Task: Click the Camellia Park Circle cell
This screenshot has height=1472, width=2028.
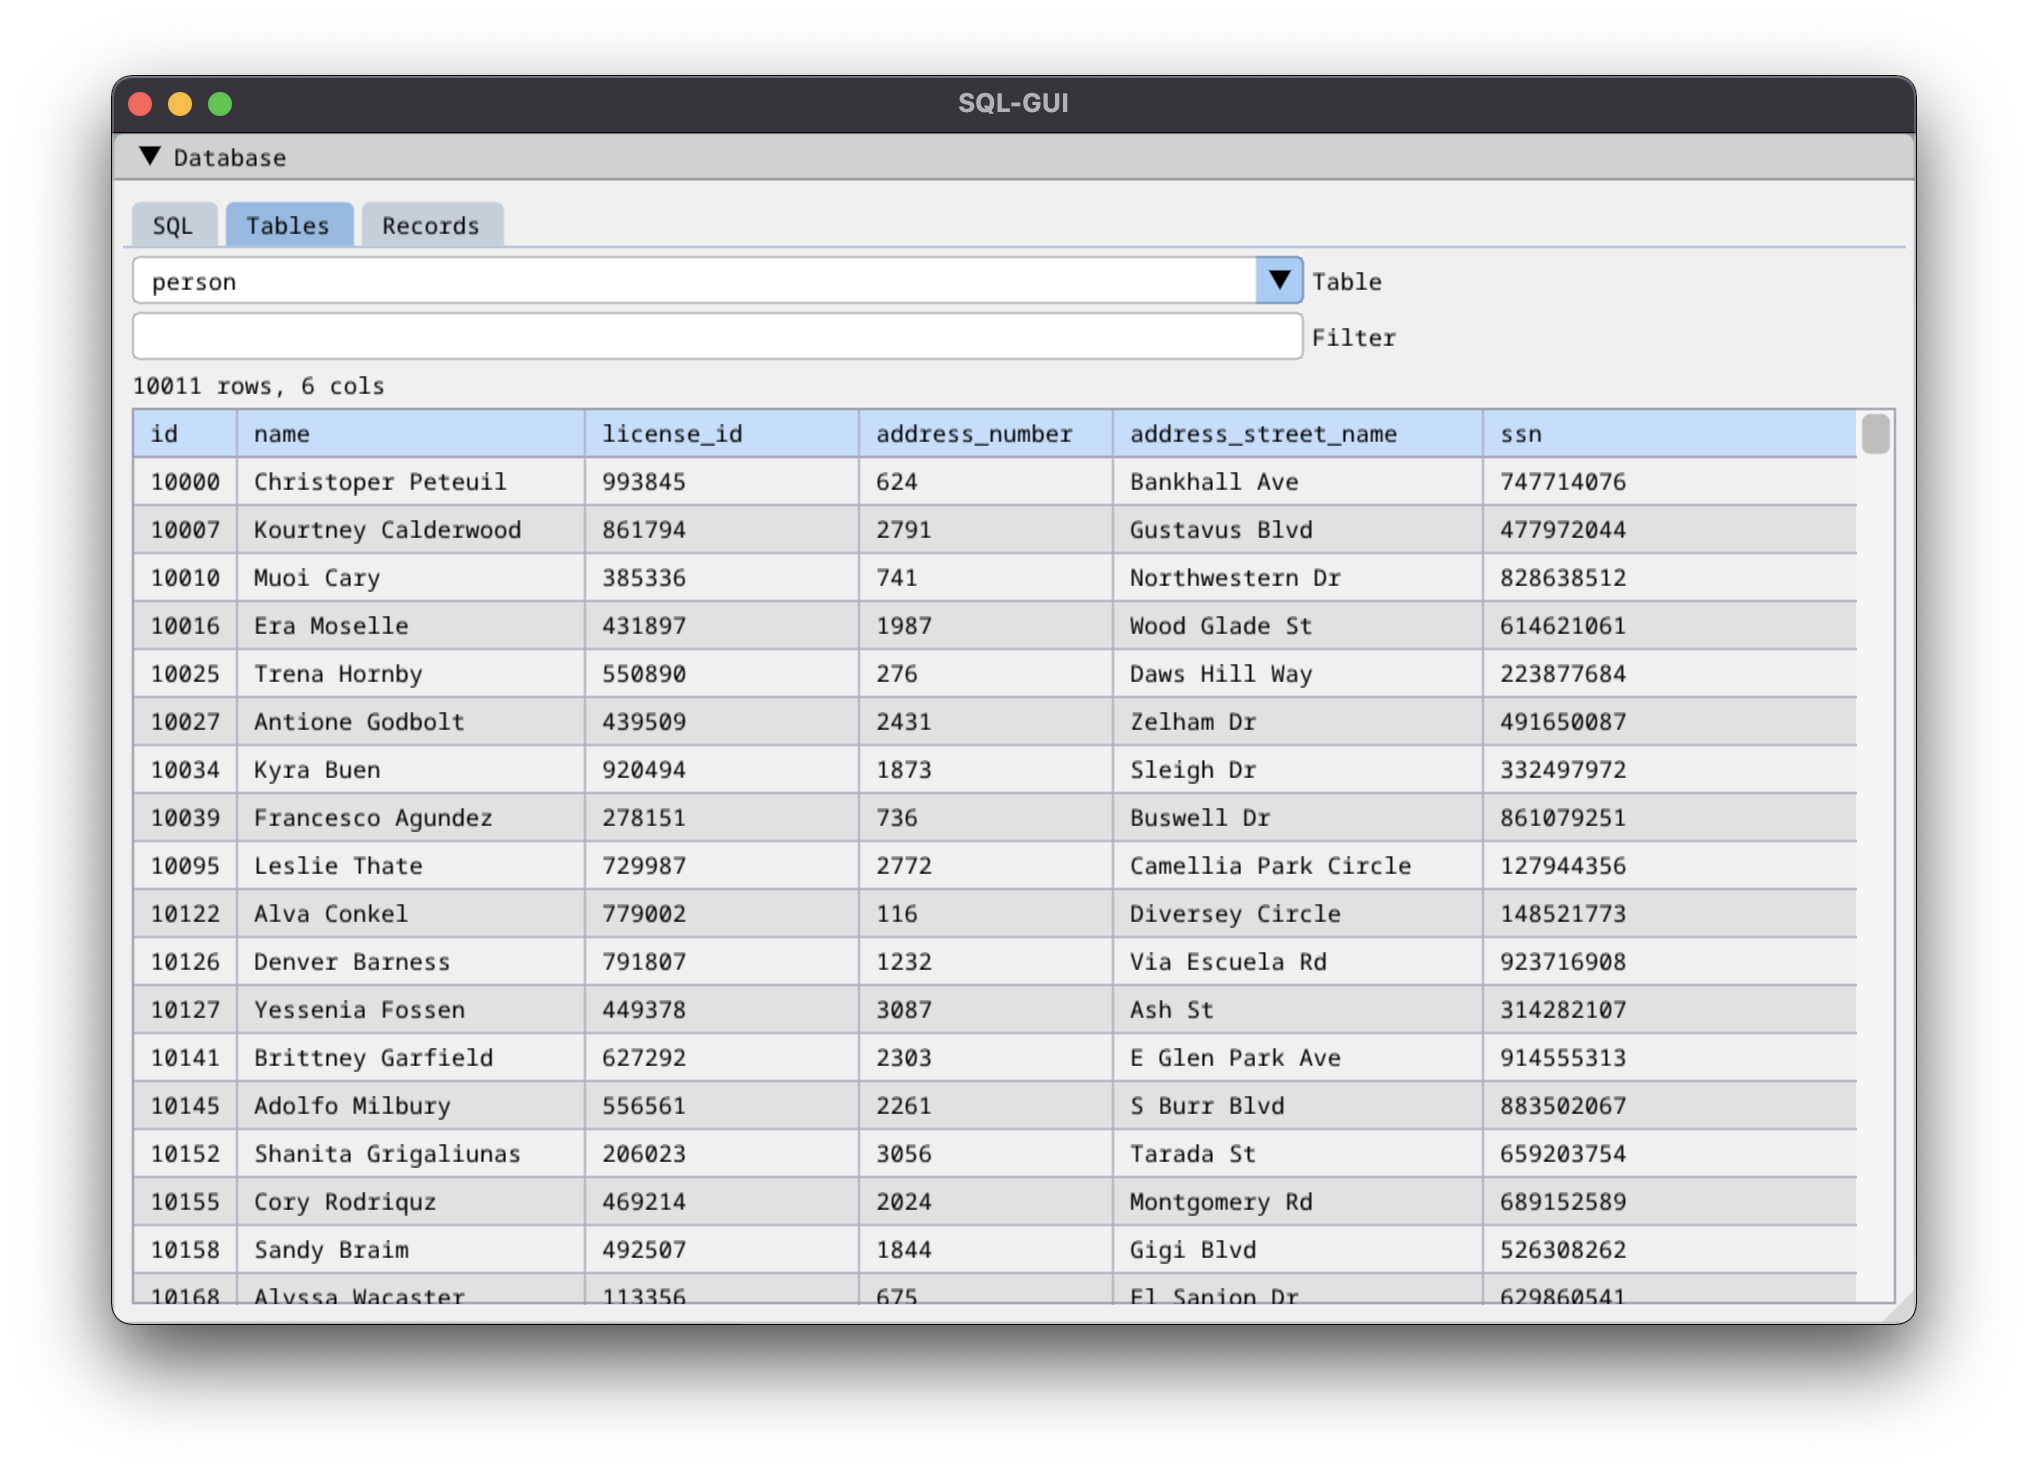Action: click(1270, 866)
